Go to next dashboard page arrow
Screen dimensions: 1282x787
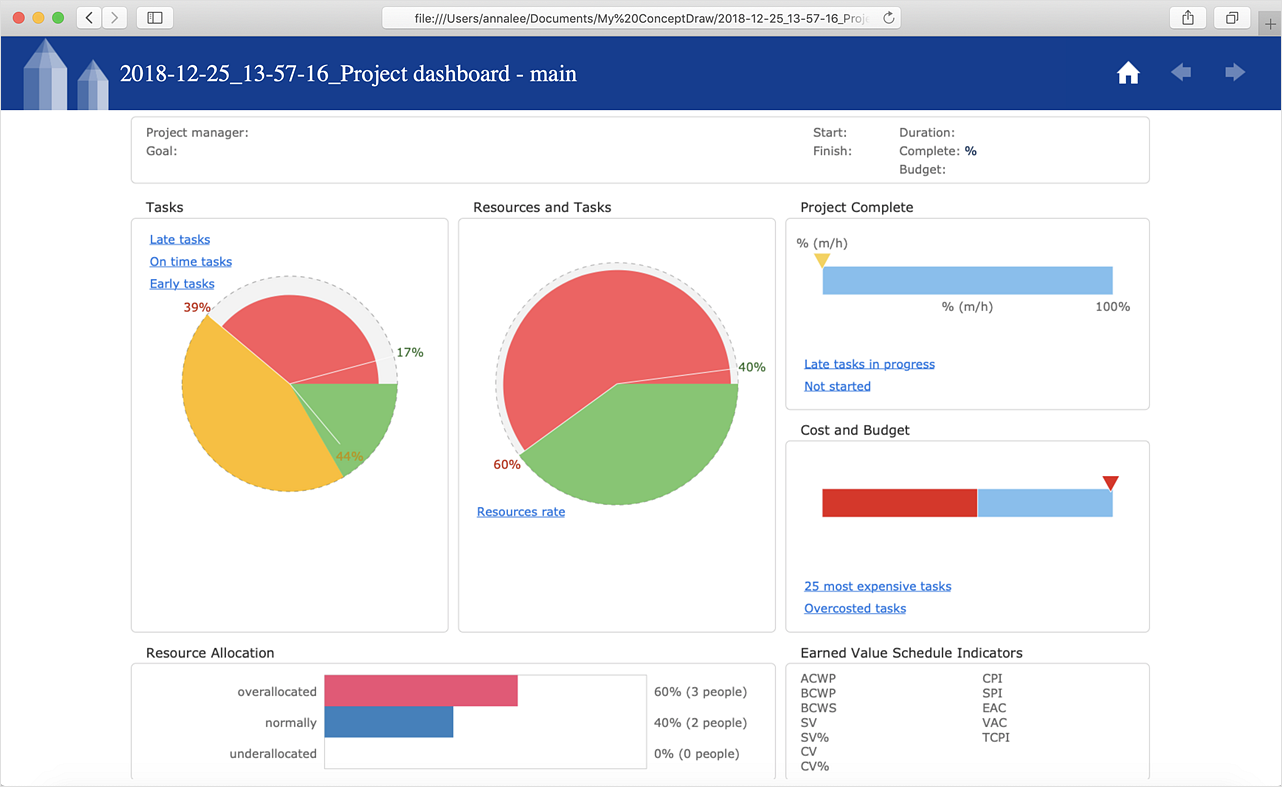pyautogui.click(x=1235, y=72)
